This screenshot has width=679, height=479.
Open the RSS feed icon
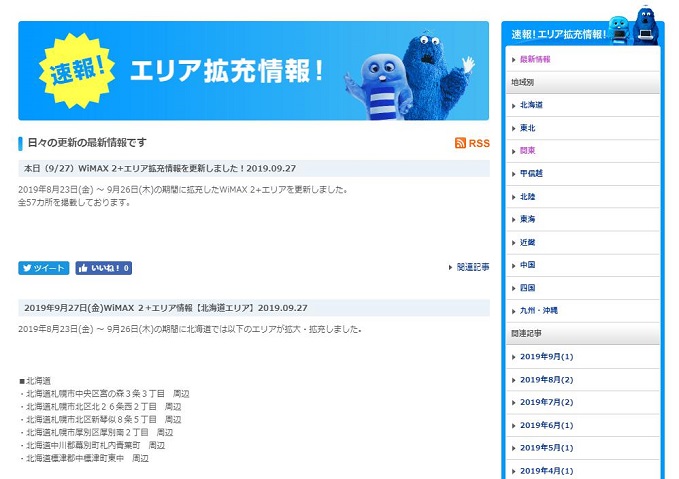[460, 143]
